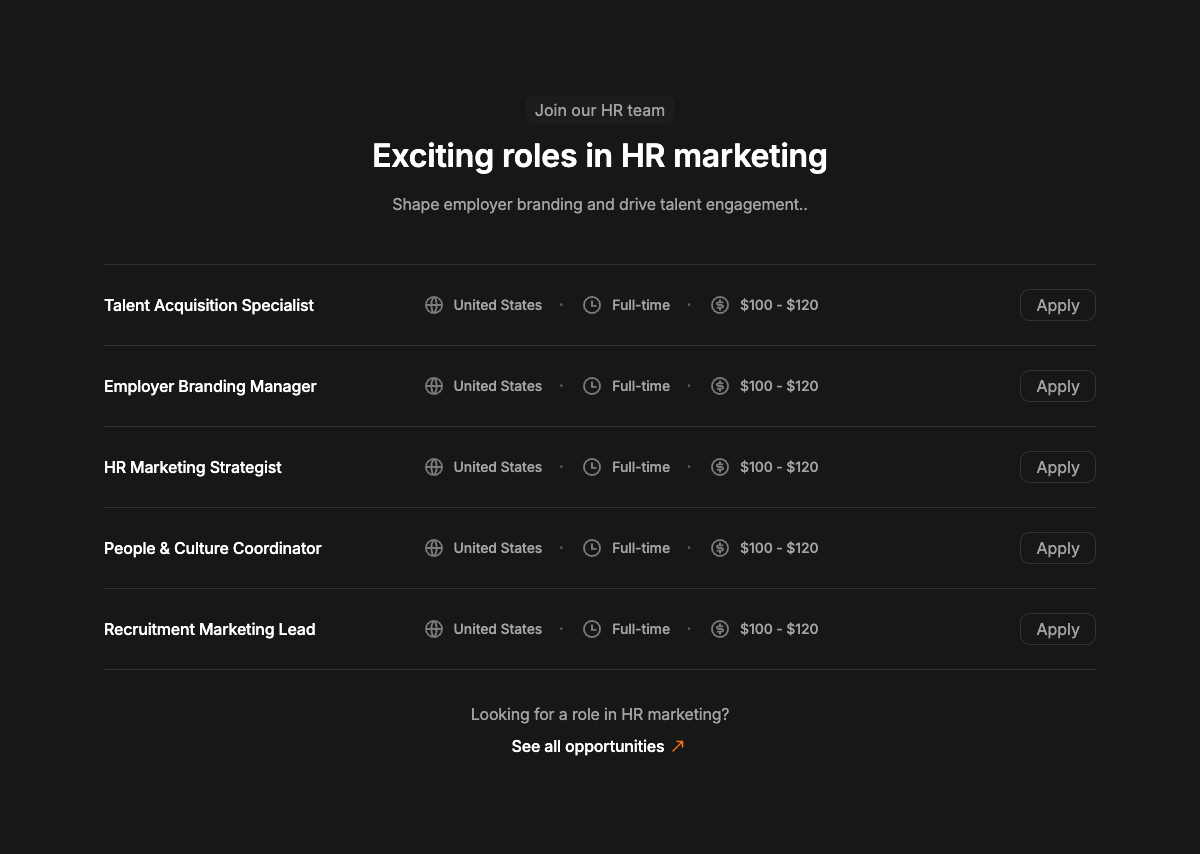
Task: Click globe icon in People & Culture Coordinator row
Action: click(434, 548)
